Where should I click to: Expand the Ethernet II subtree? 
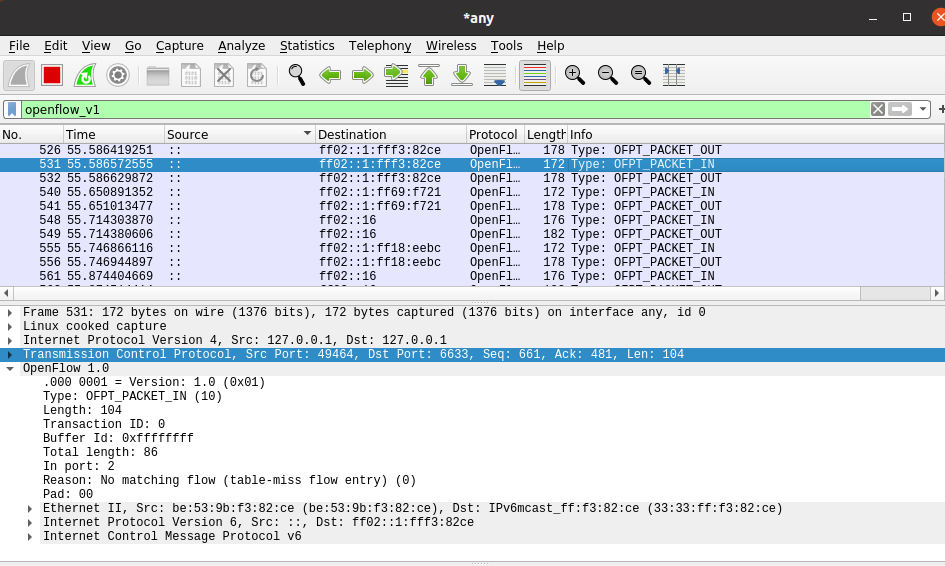[x=30, y=509]
